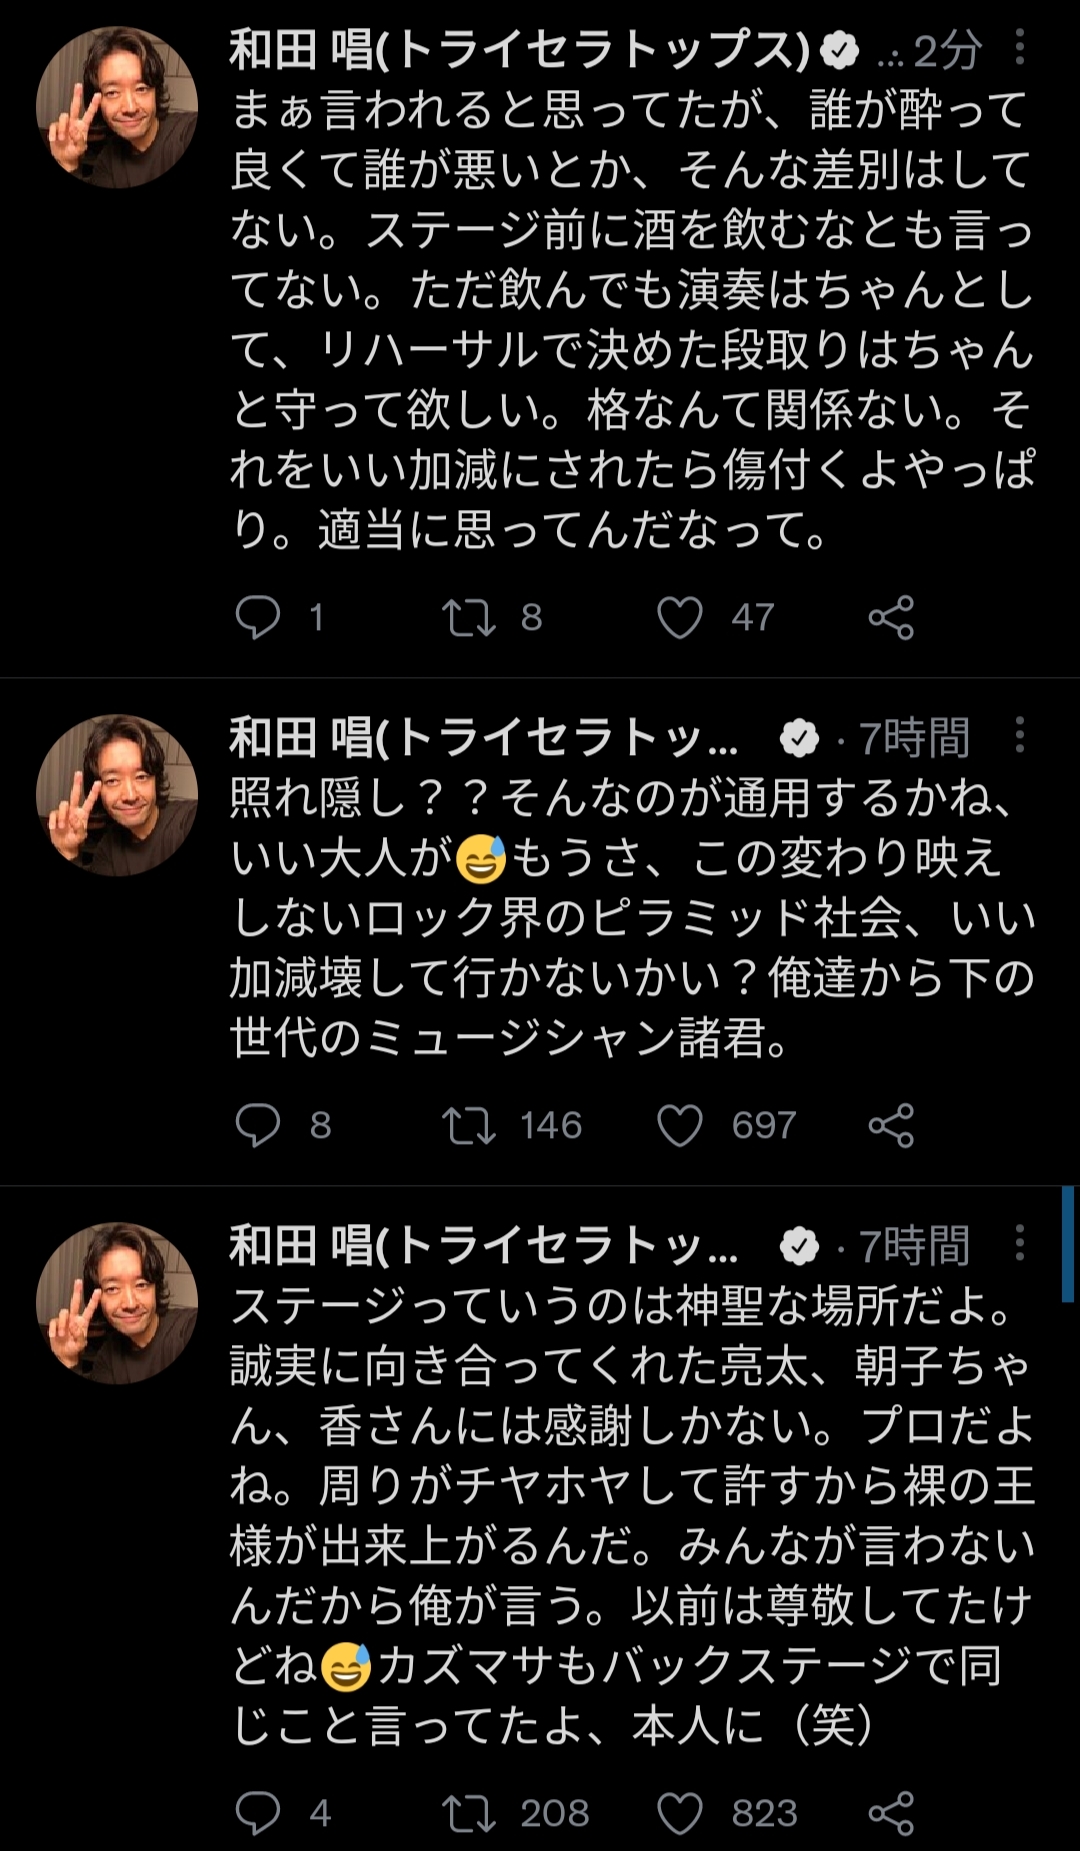Share the first tweet

click(891, 617)
